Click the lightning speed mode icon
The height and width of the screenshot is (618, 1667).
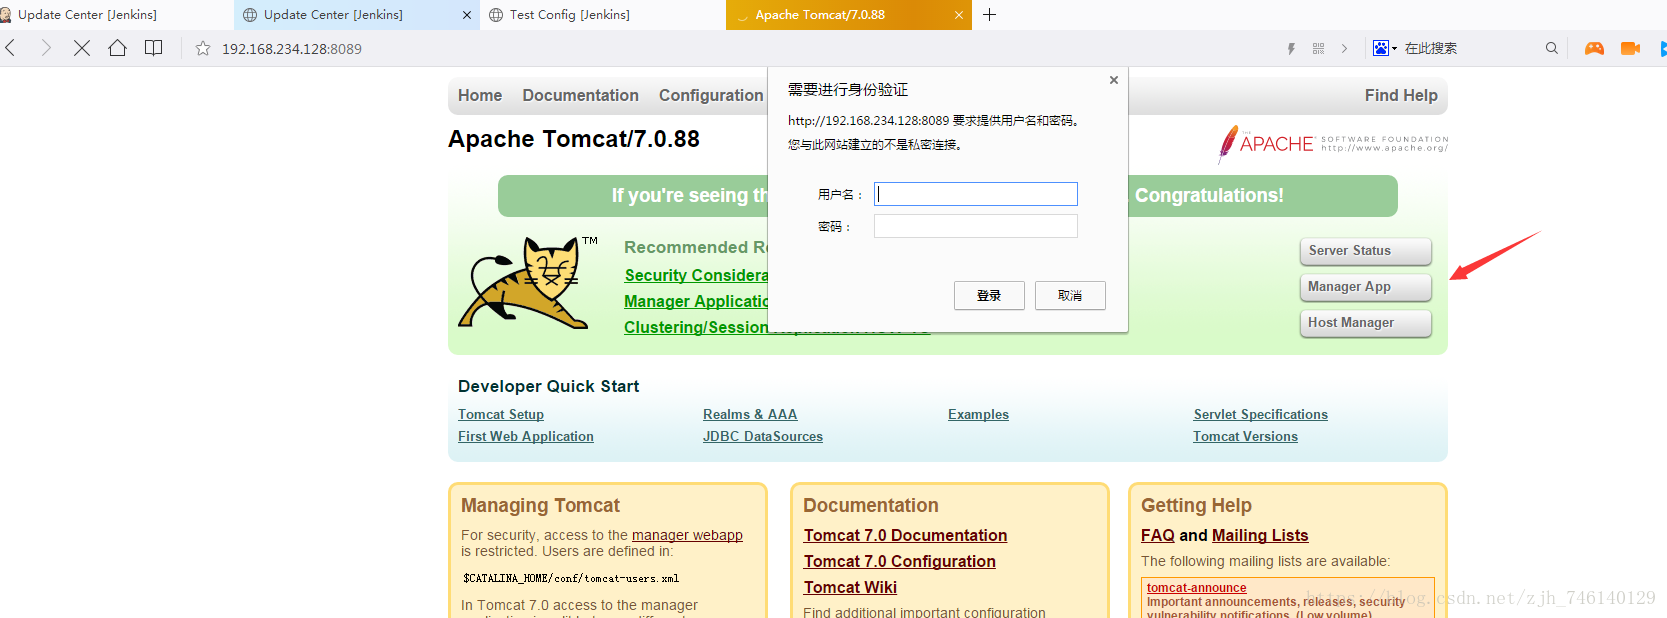click(x=1291, y=48)
